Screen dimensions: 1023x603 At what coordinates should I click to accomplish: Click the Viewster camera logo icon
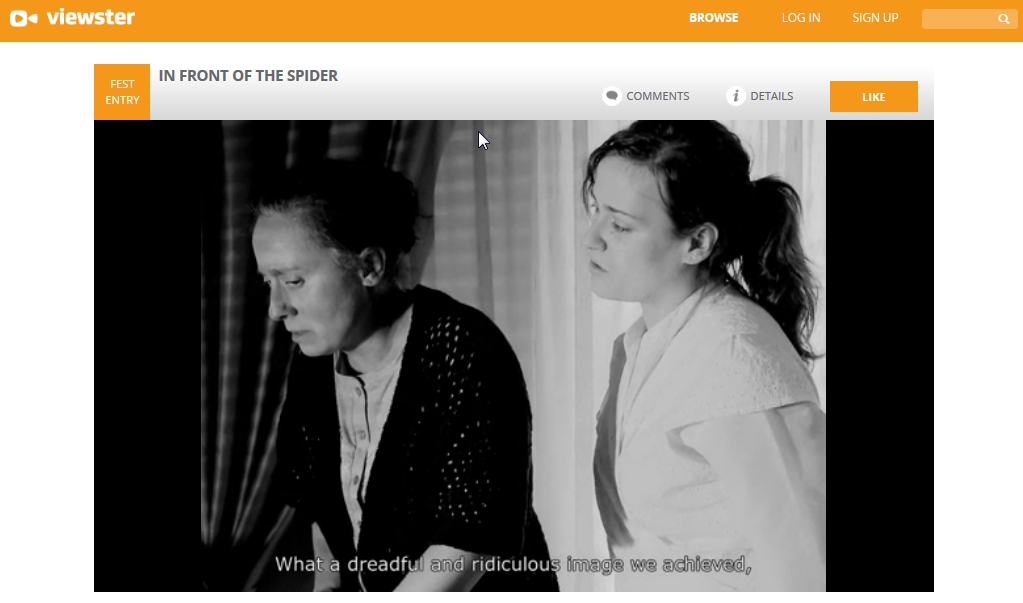[23, 18]
